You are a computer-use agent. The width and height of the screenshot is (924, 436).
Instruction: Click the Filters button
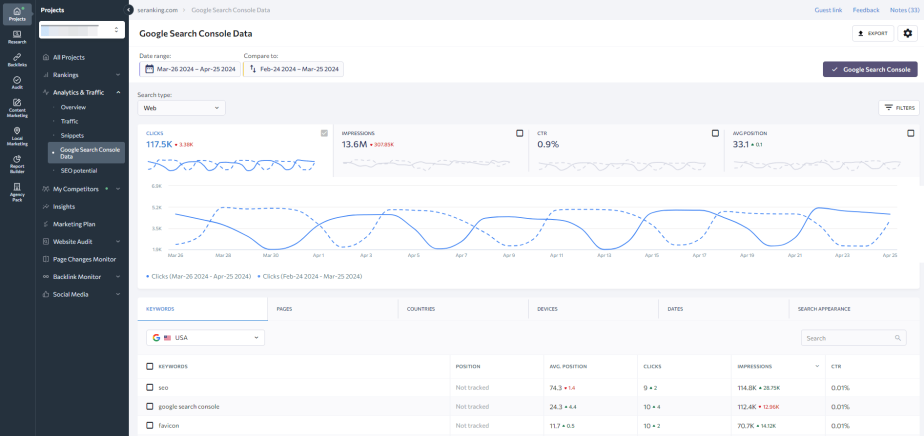point(899,107)
